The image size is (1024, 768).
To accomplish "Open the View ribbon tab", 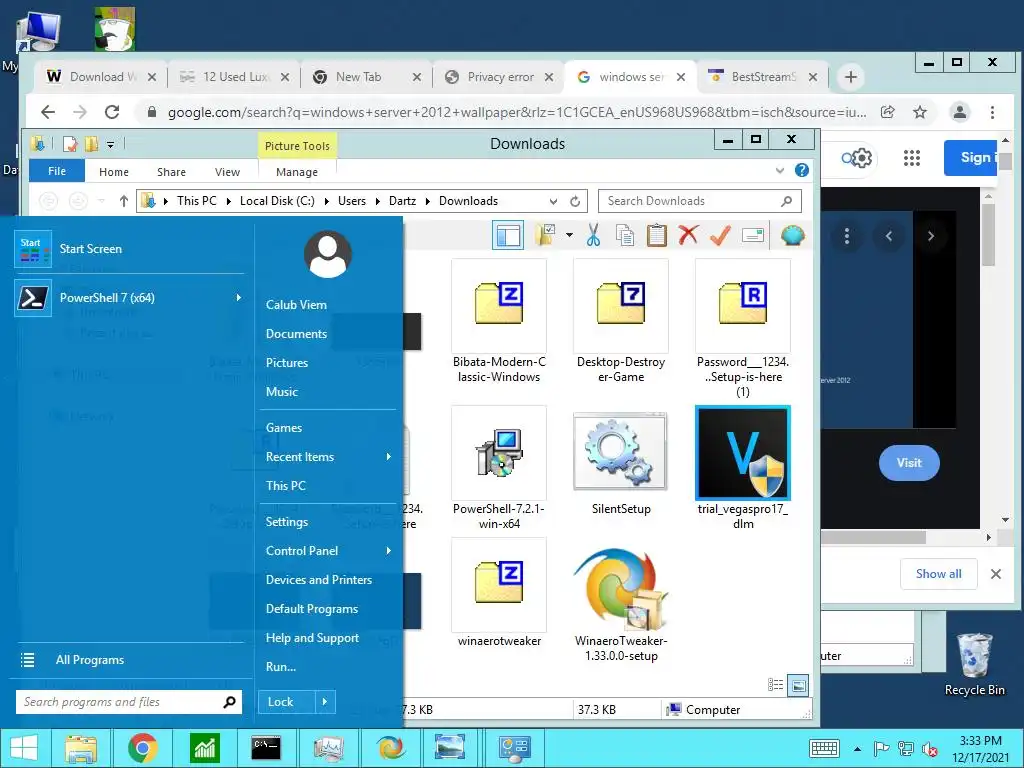I will coord(227,172).
